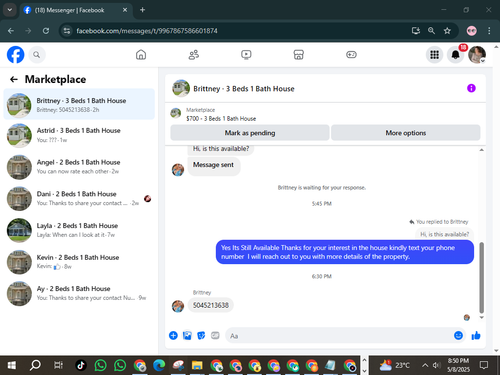Click the message bubble 5045213638

211,305
